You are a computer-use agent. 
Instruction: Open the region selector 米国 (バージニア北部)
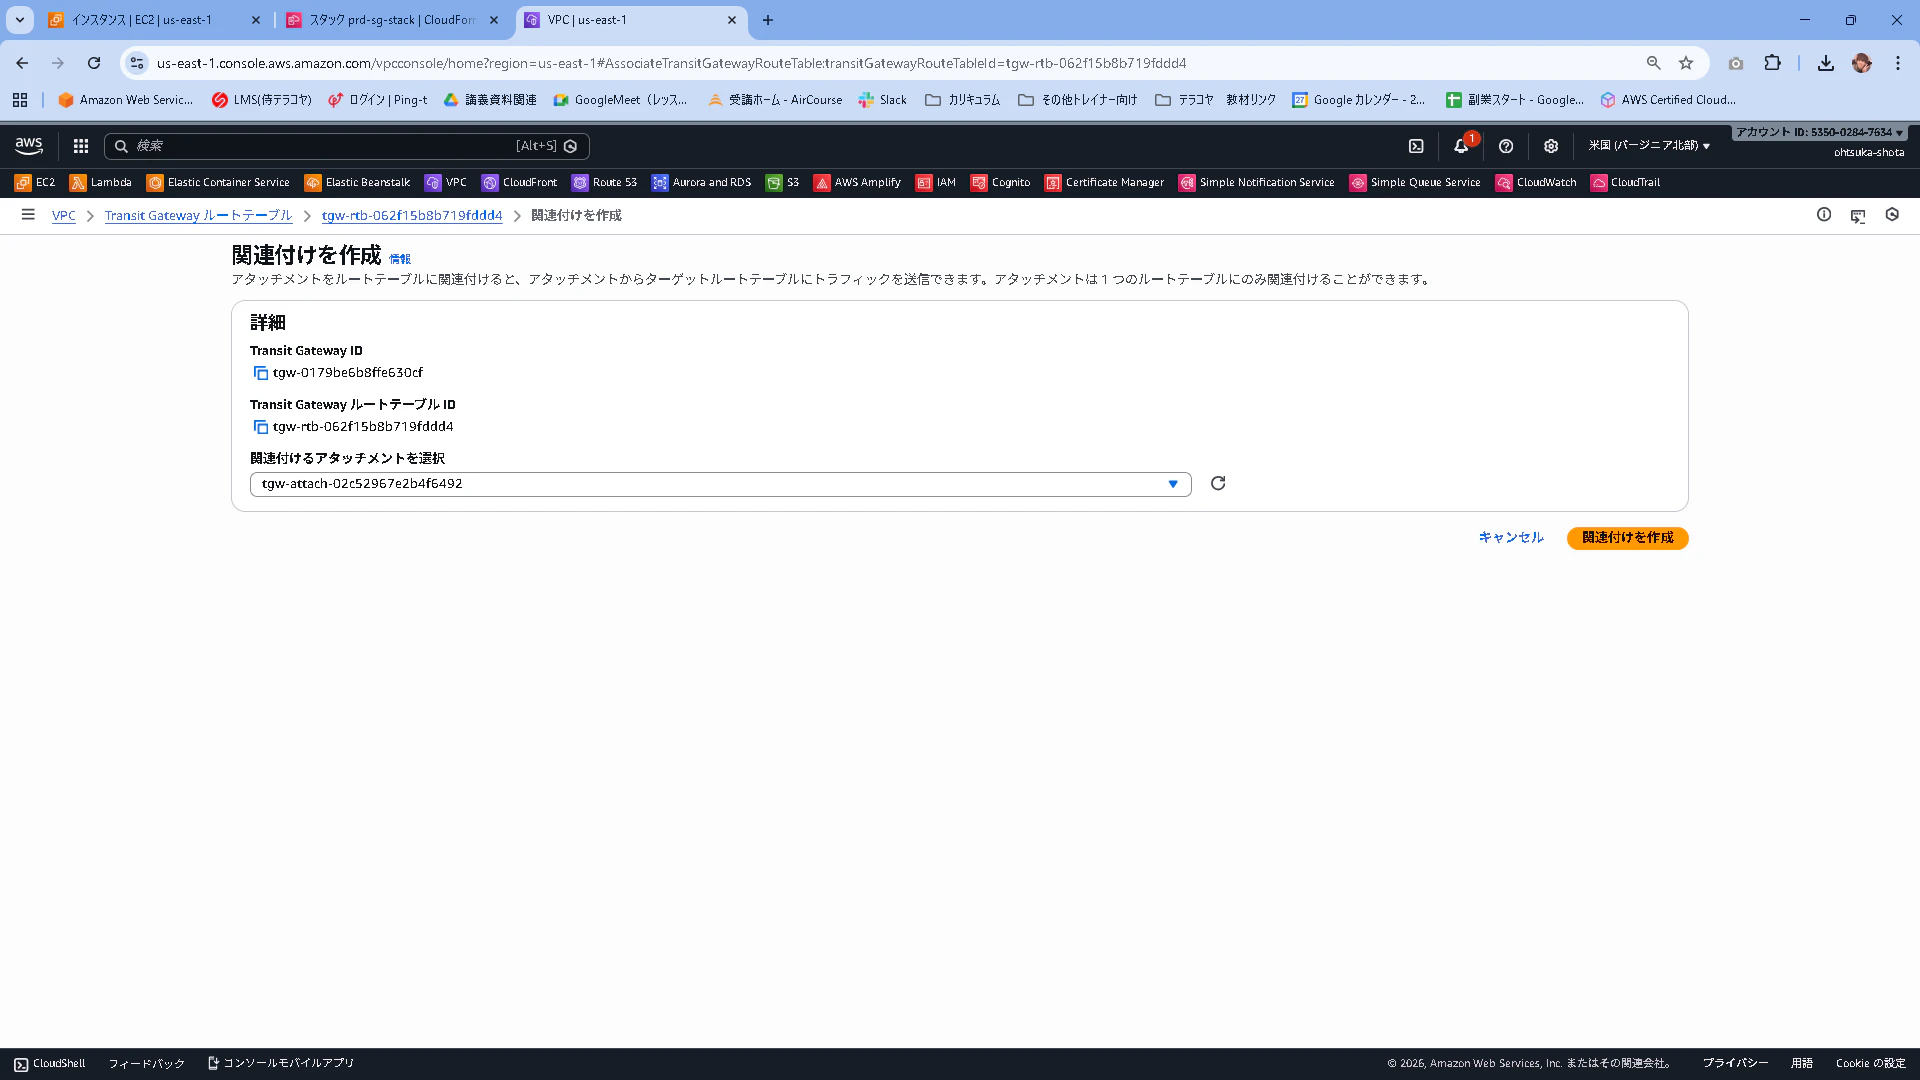tap(1649, 146)
